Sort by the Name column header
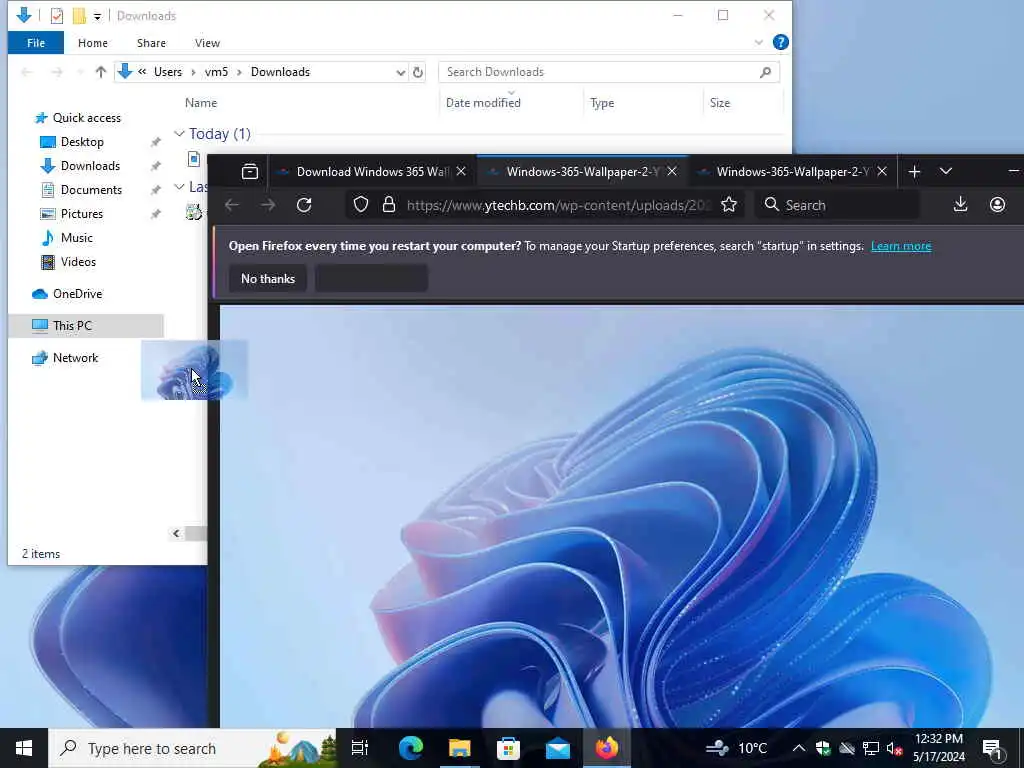1024x768 pixels. point(200,103)
